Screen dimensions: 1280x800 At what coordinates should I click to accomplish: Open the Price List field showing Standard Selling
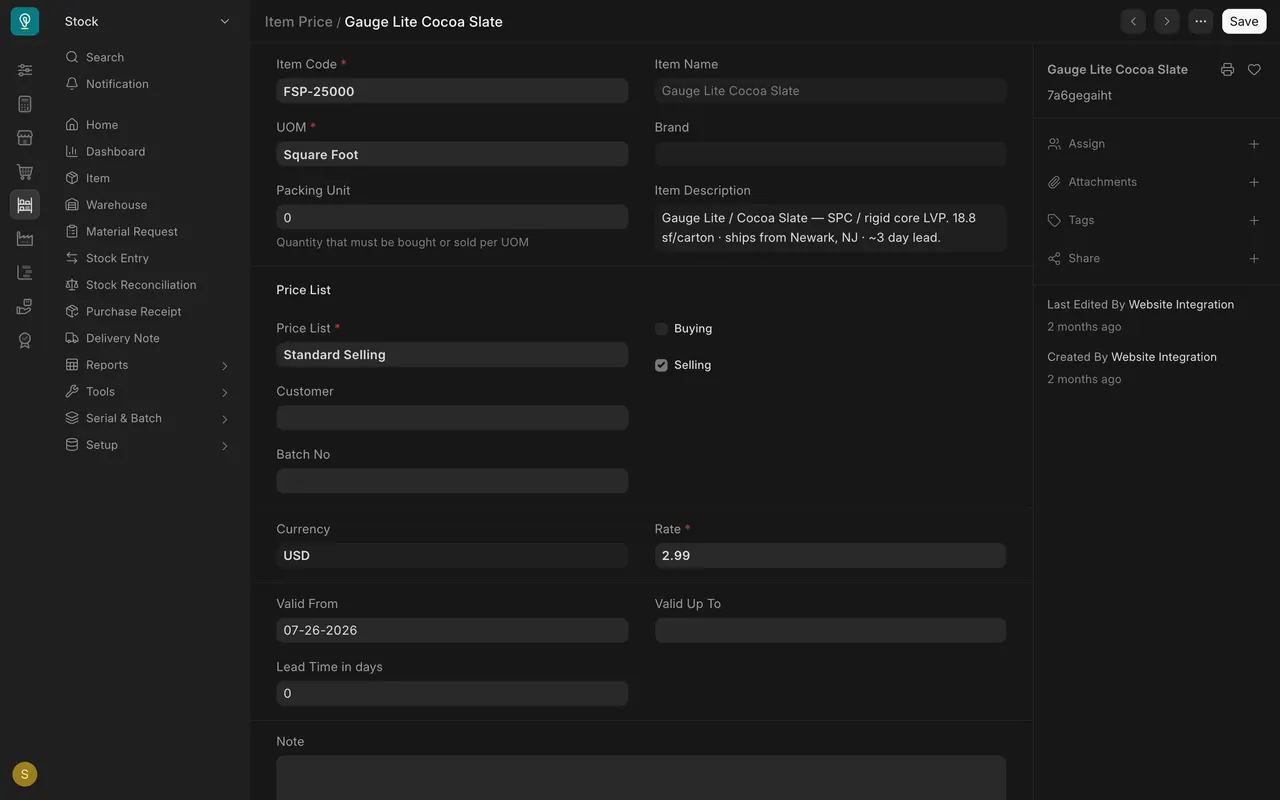[452, 355]
